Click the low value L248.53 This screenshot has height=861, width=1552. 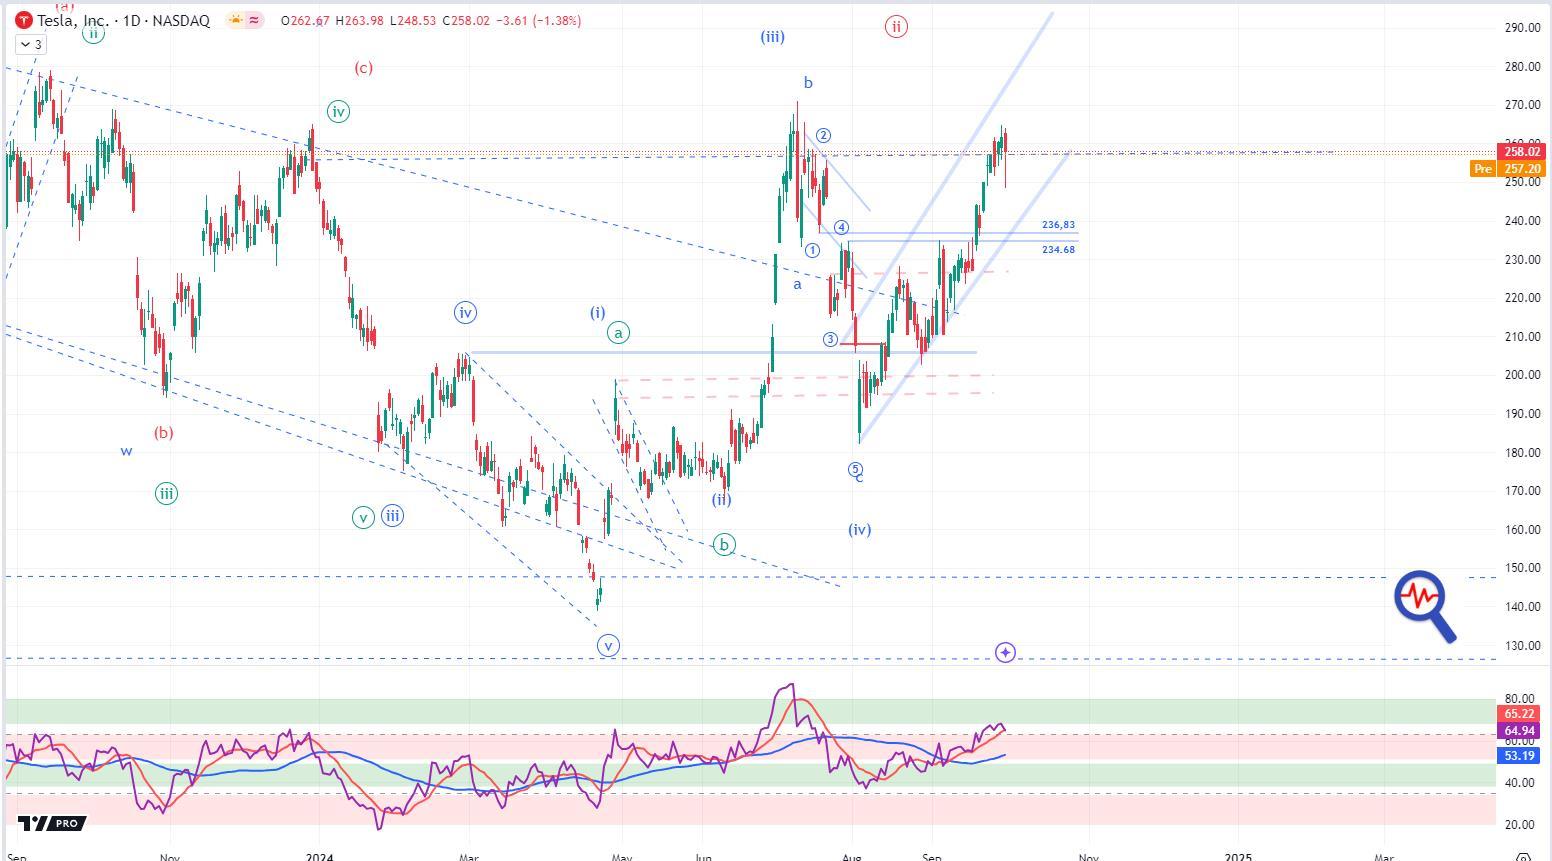(411, 21)
